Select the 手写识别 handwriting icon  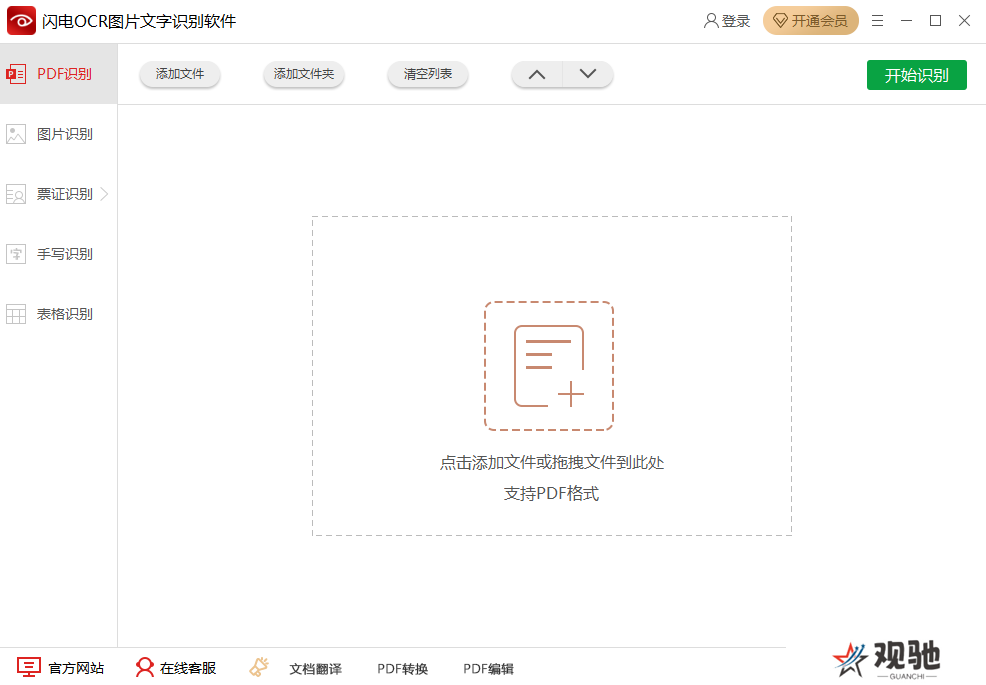(x=16, y=254)
